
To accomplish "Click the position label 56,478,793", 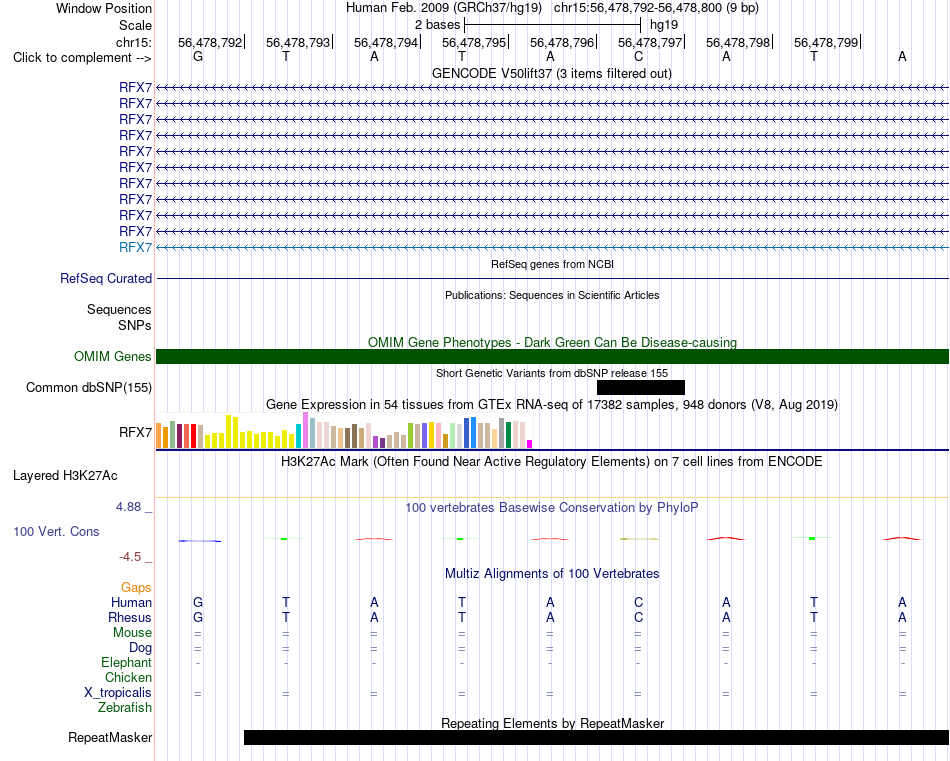I will pyautogui.click(x=298, y=42).
